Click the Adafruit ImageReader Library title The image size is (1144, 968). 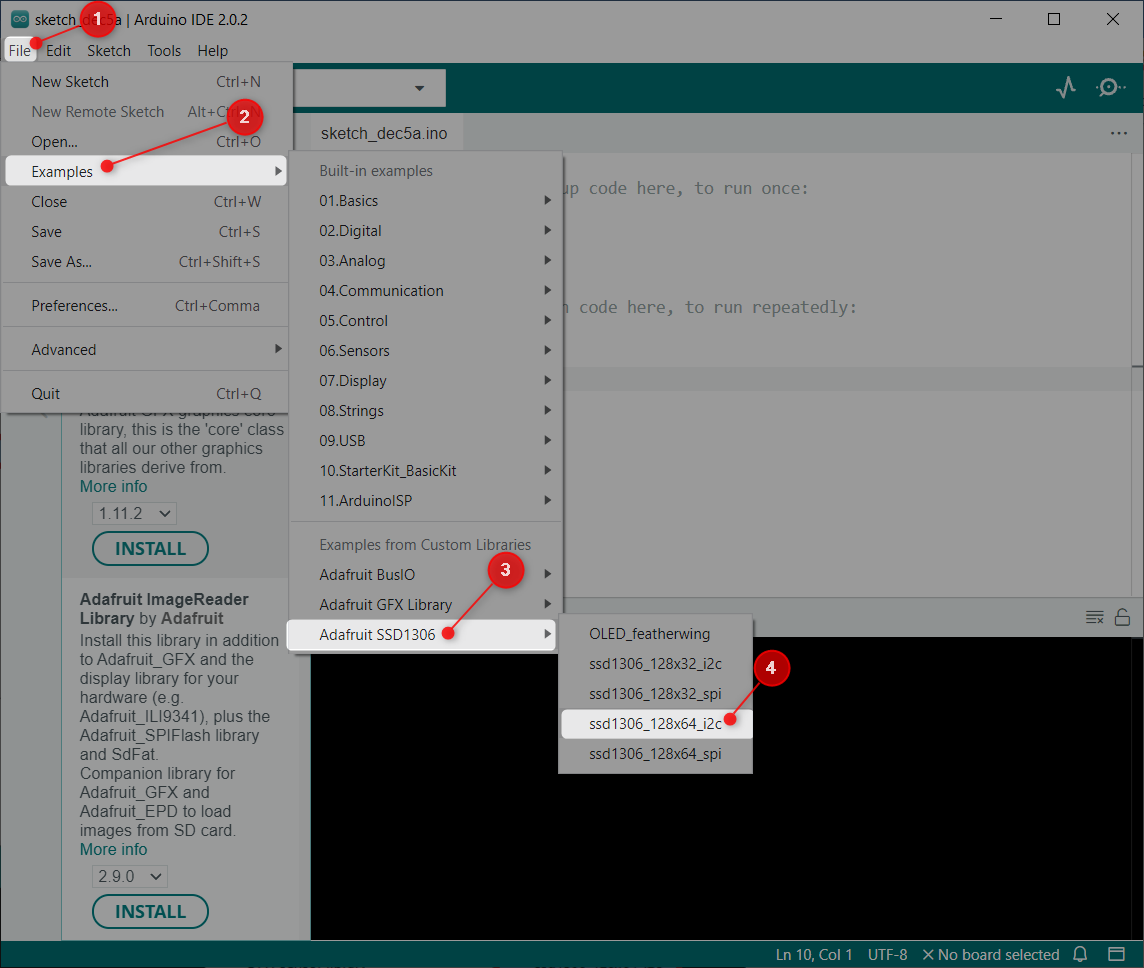(x=163, y=608)
